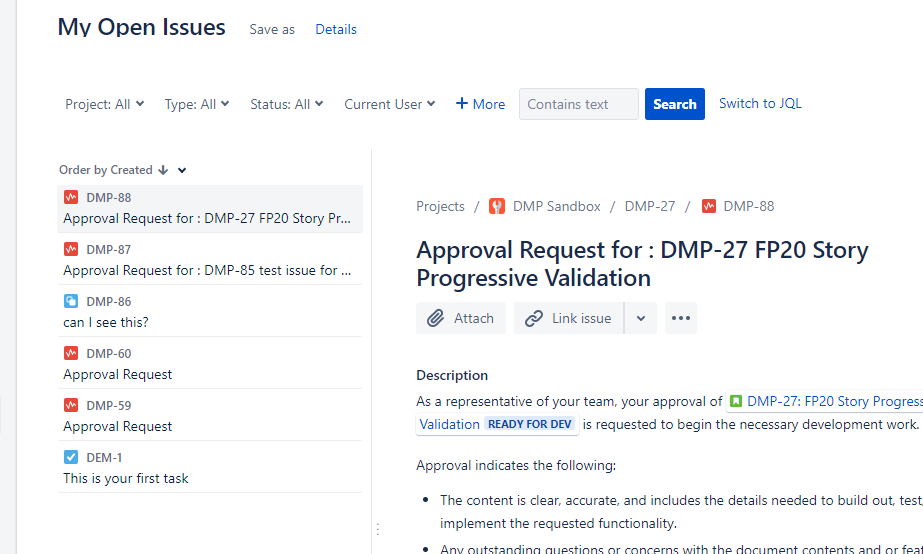The image size is (923, 554).
Task: Attach a file to the issue
Action: point(460,318)
